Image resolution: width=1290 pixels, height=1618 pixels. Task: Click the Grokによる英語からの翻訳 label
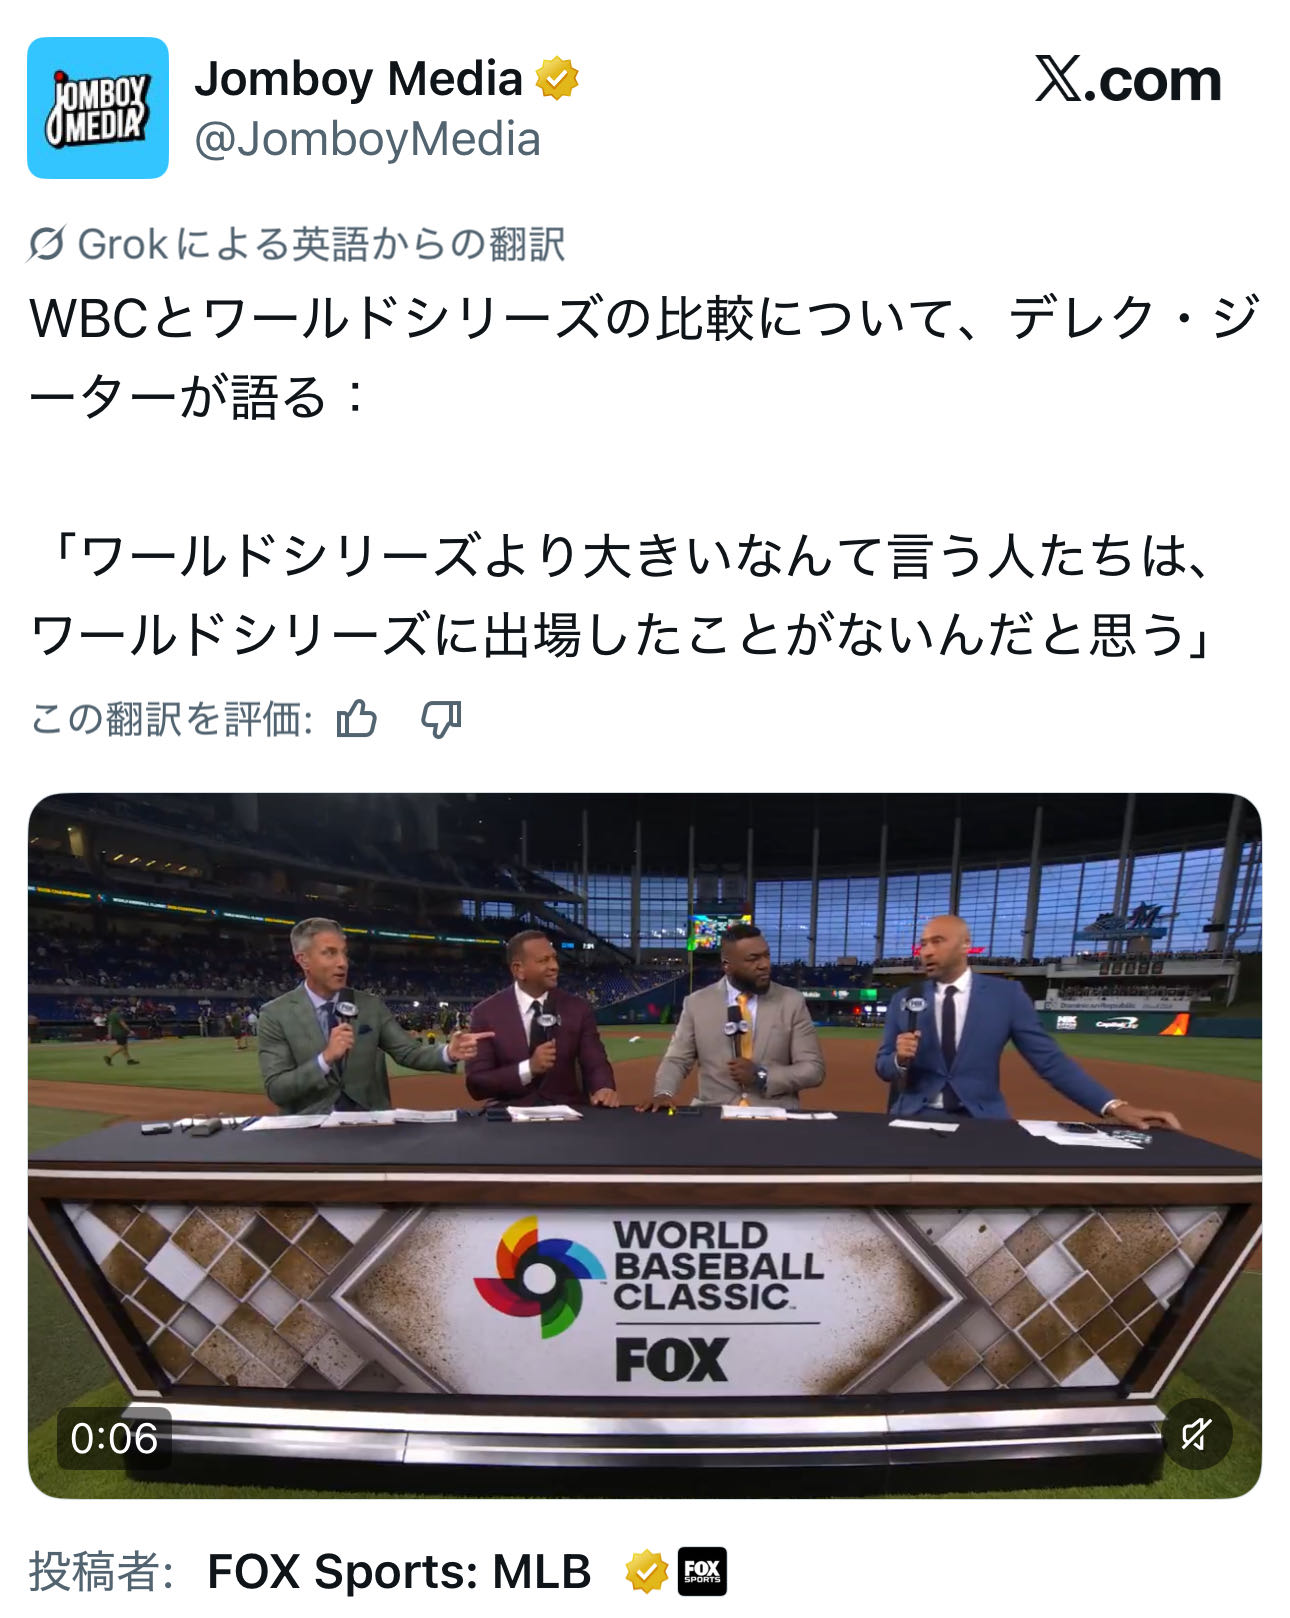click(321, 244)
